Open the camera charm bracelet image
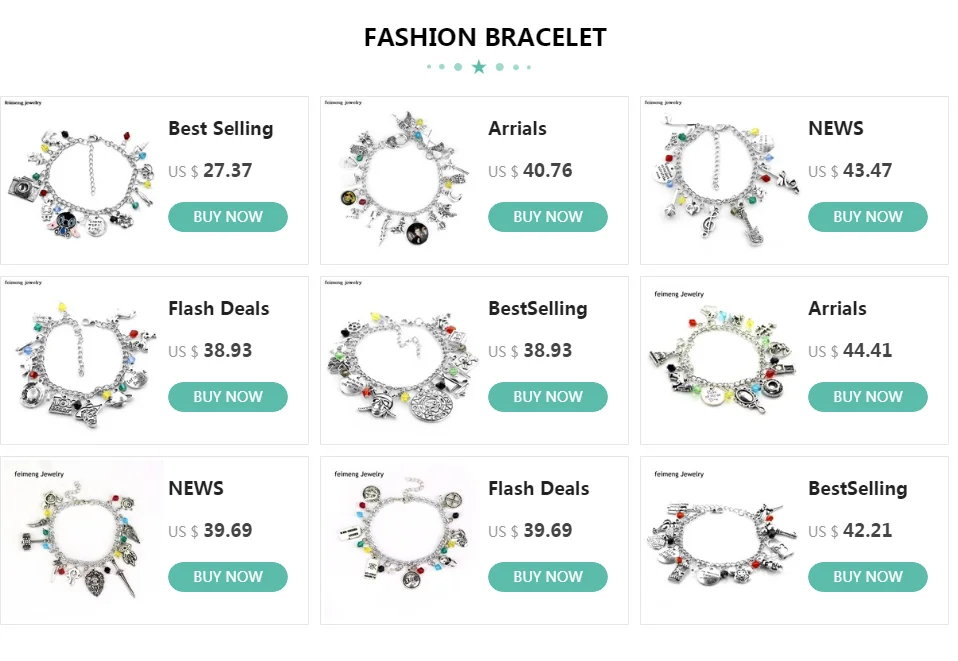 coord(82,180)
